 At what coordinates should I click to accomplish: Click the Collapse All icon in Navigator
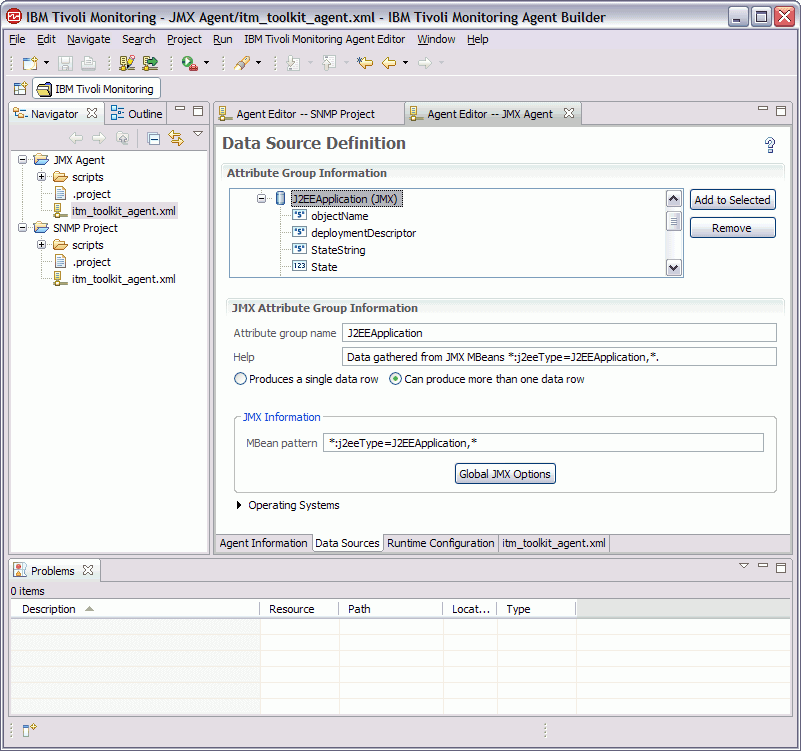pyautogui.click(x=155, y=138)
